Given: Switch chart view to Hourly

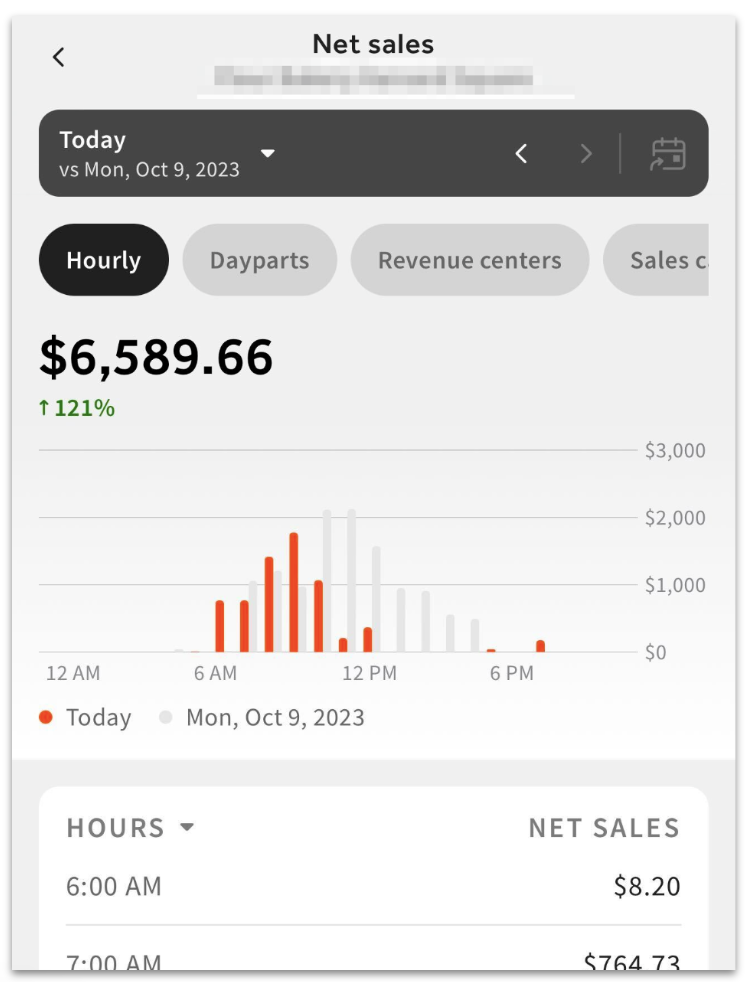Looking at the screenshot, I should [103, 260].
